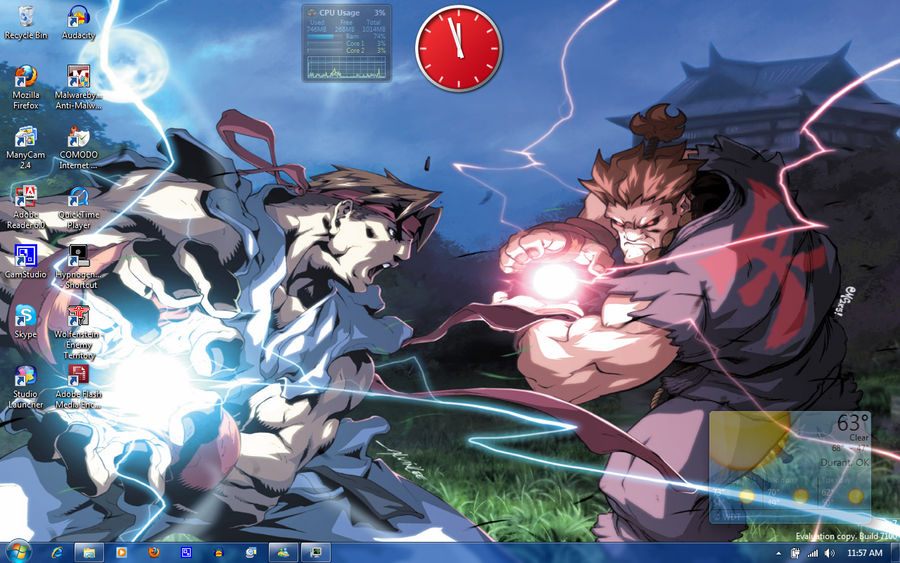Open the Recycle Bin desktop icon
The image size is (900, 563).
coord(26,24)
